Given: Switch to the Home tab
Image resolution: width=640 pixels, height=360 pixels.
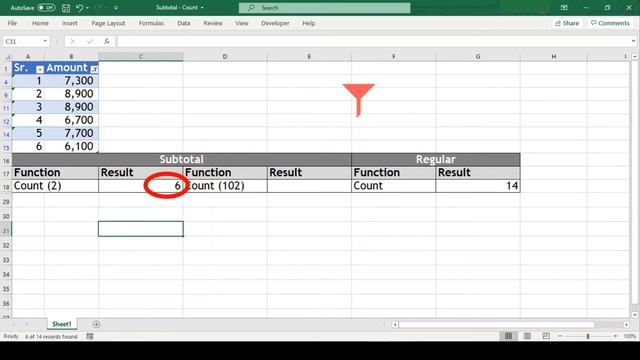Looking at the screenshot, I should 40,23.
